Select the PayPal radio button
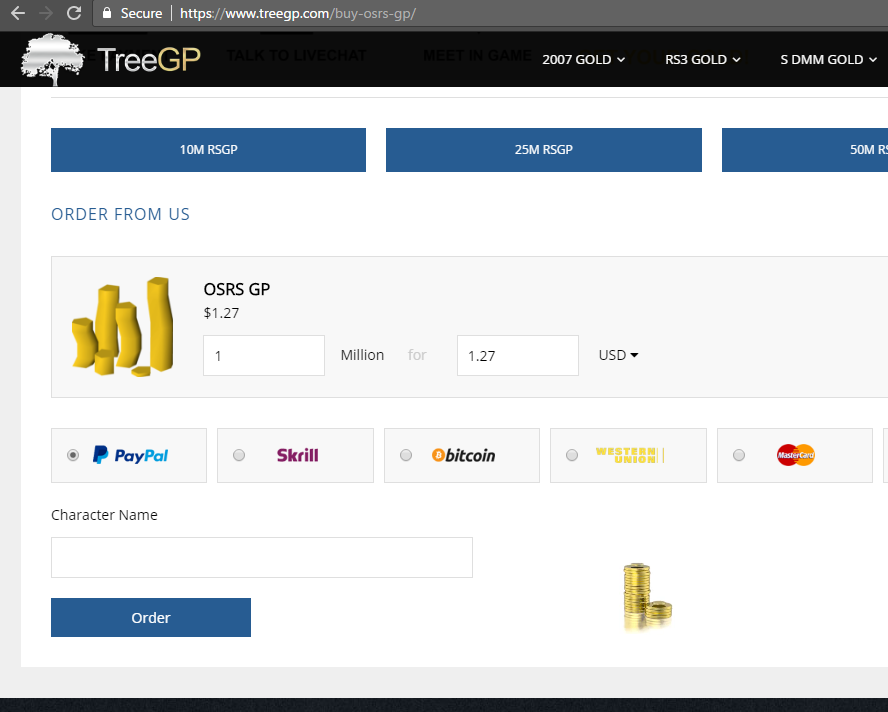 click(x=73, y=455)
